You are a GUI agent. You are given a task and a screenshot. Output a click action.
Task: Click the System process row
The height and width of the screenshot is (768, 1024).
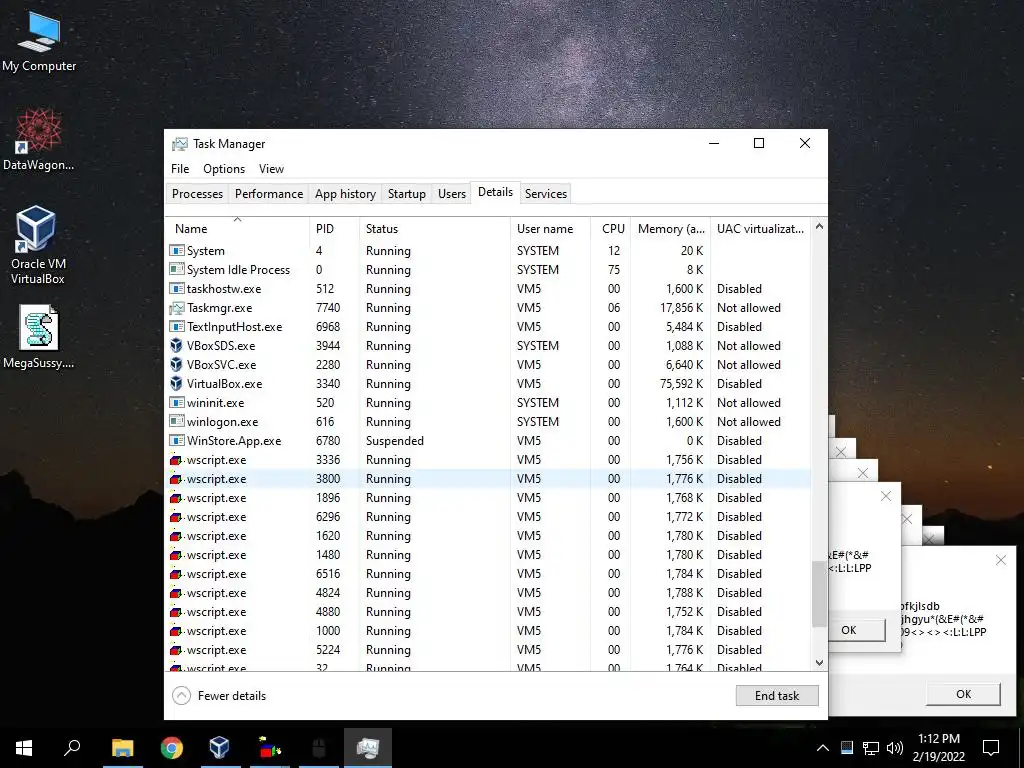click(488, 251)
